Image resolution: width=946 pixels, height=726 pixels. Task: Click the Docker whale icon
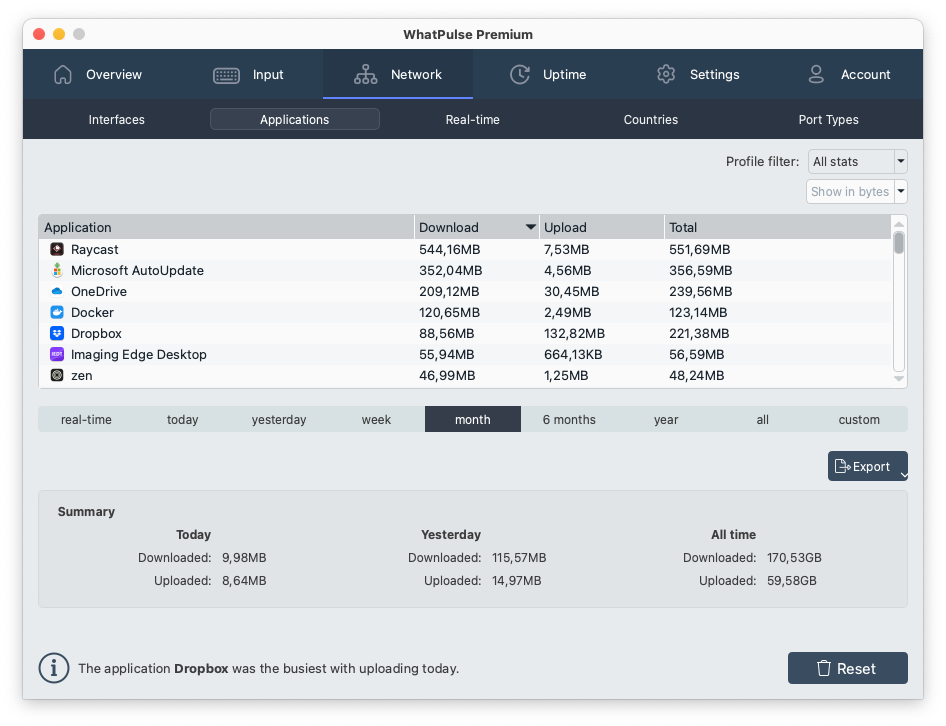pos(57,312)
